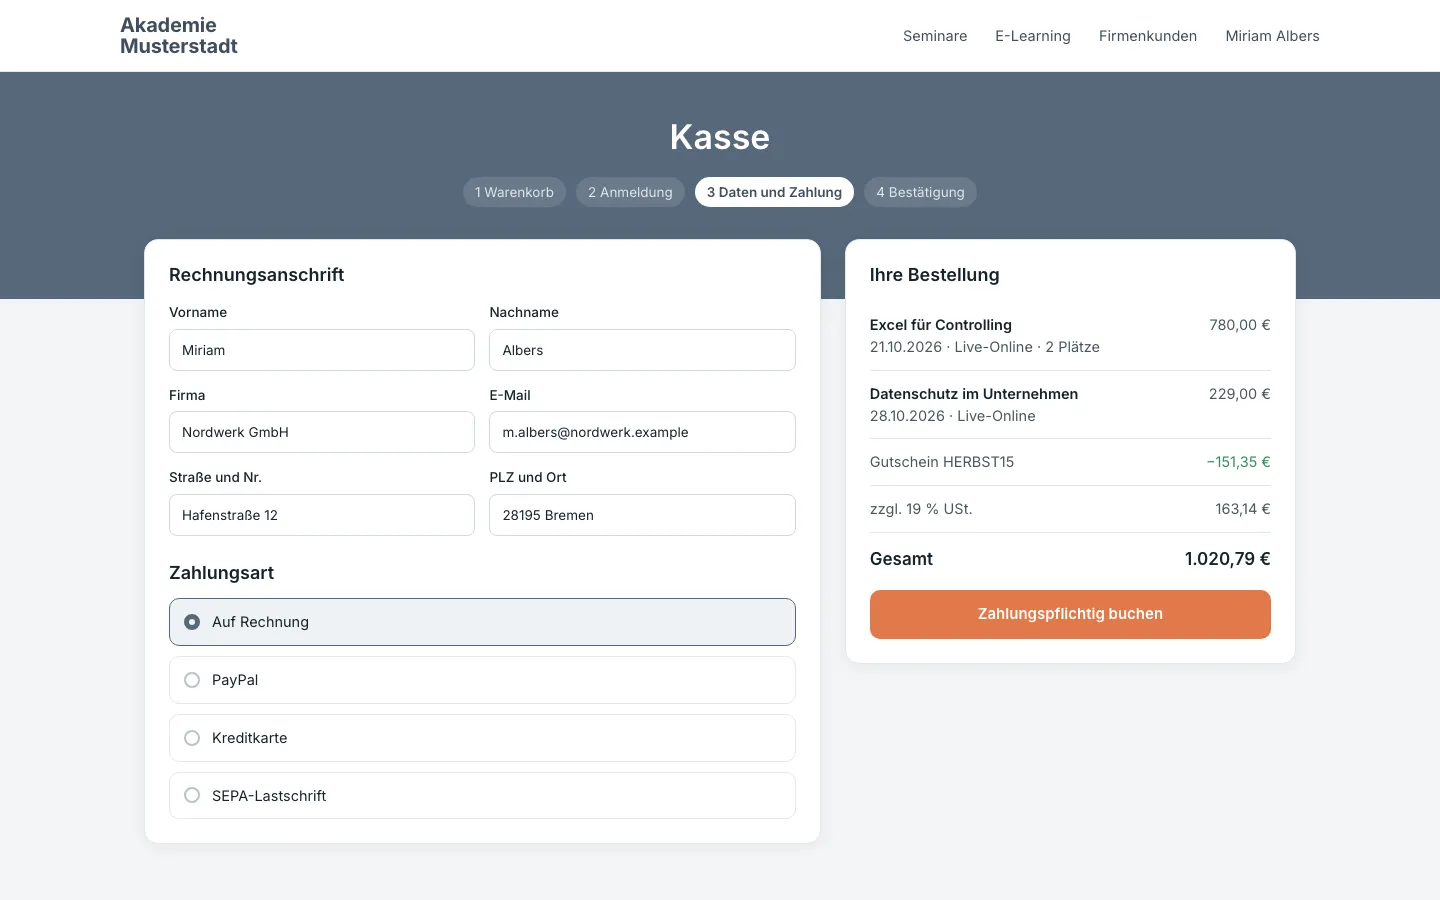Click the Ihre Bestellung heading
This screenshot has height=900, width=1440.
pyautogui.click(x=934, y=275)
